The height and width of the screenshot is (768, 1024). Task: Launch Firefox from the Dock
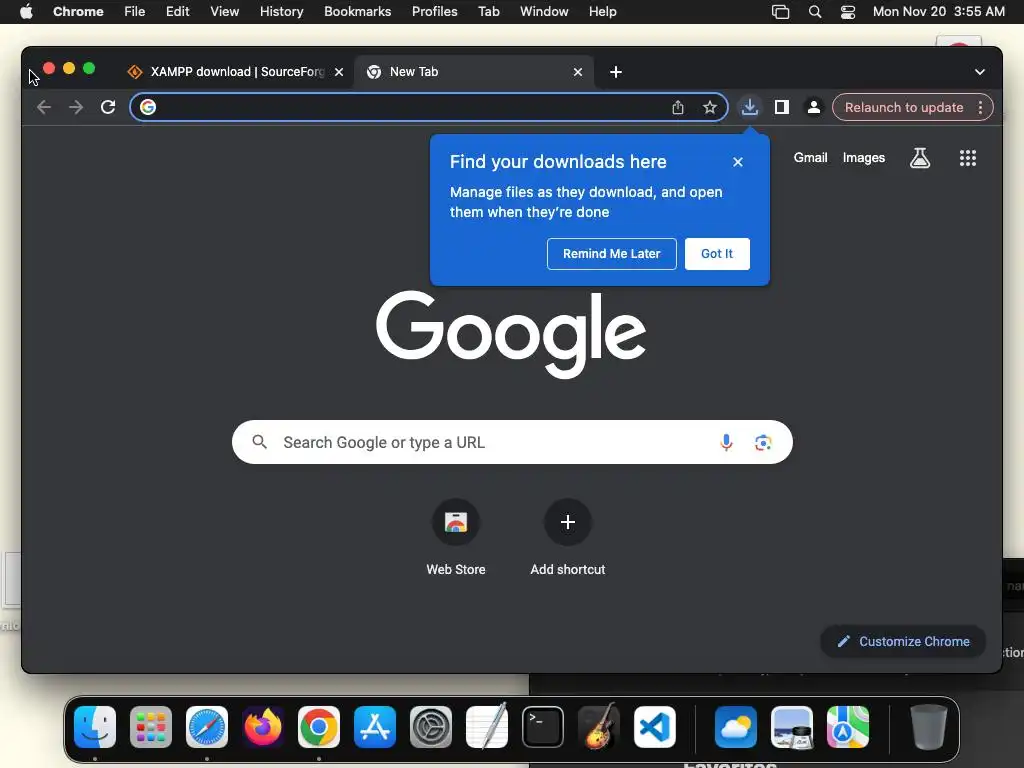coord(263,727)
